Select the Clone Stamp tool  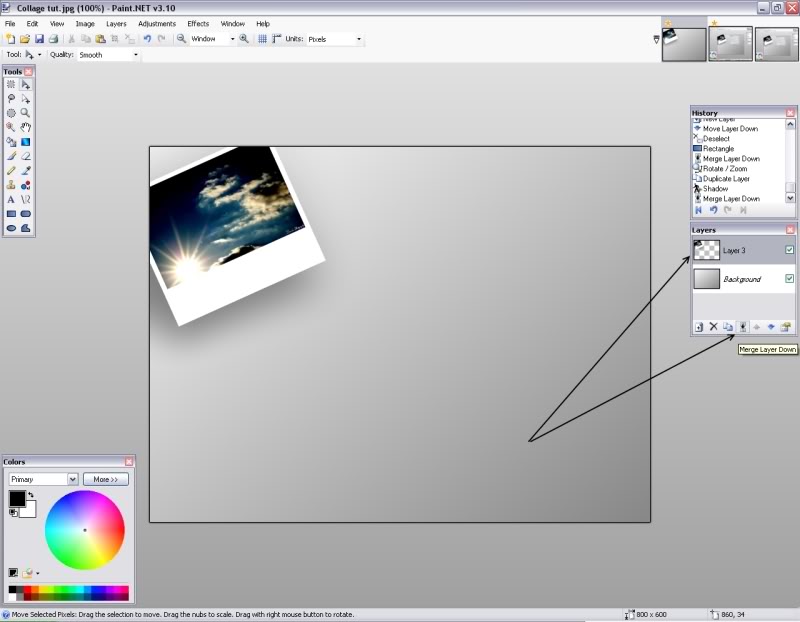tap(11, 185)
